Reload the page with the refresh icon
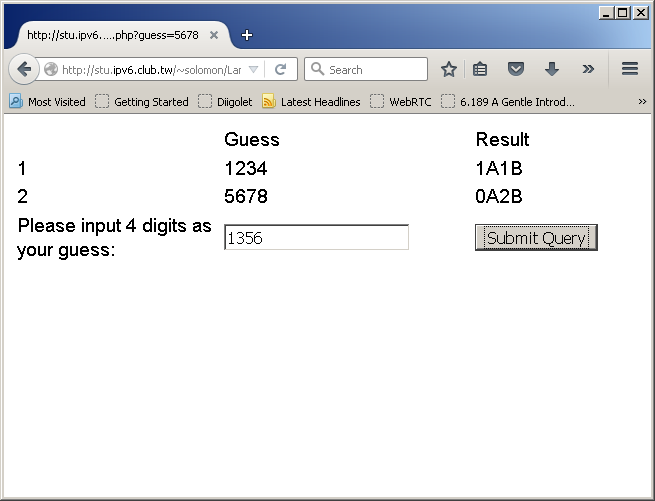 (281, 70)
